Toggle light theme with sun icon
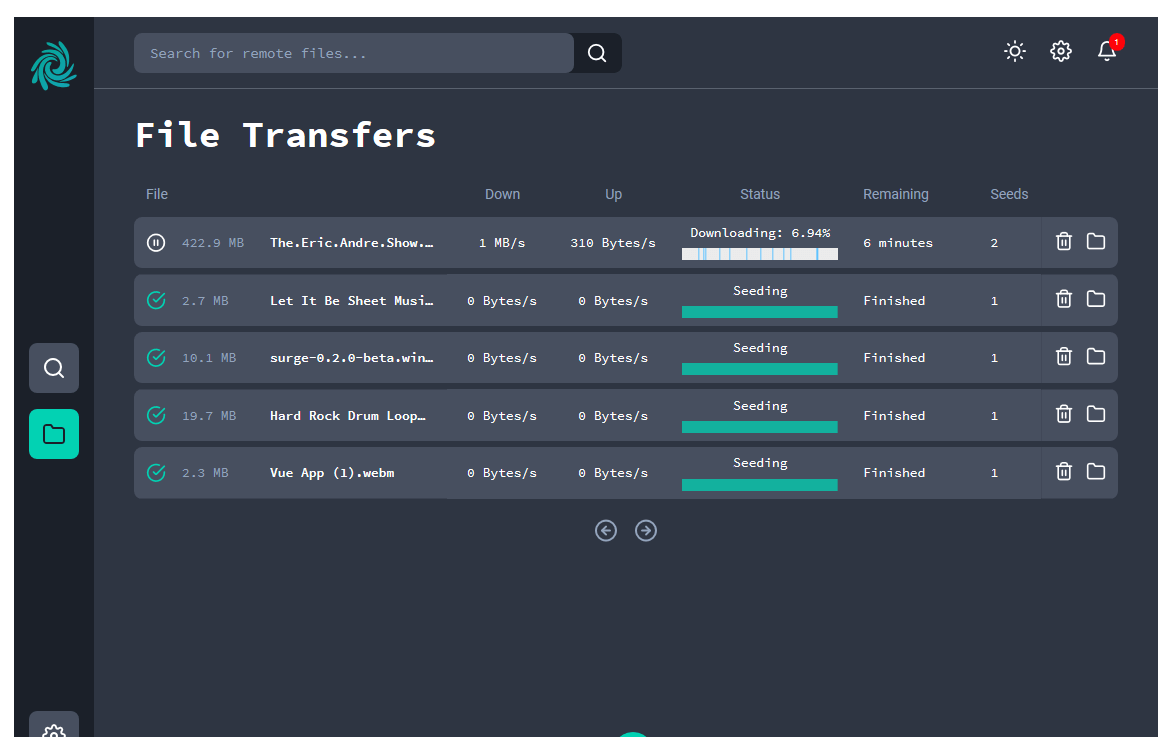 [1015, 51]
